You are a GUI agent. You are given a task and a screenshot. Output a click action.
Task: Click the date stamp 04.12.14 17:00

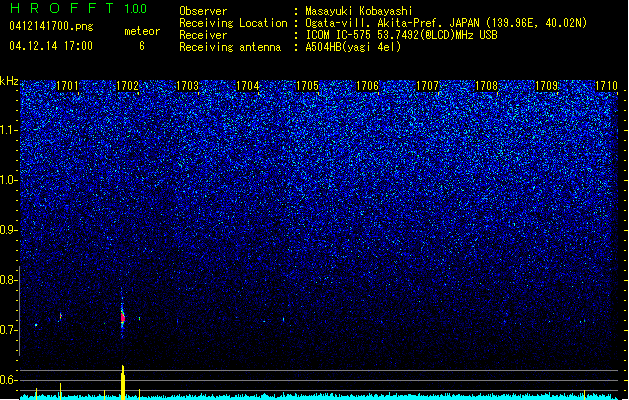[51, 46]
